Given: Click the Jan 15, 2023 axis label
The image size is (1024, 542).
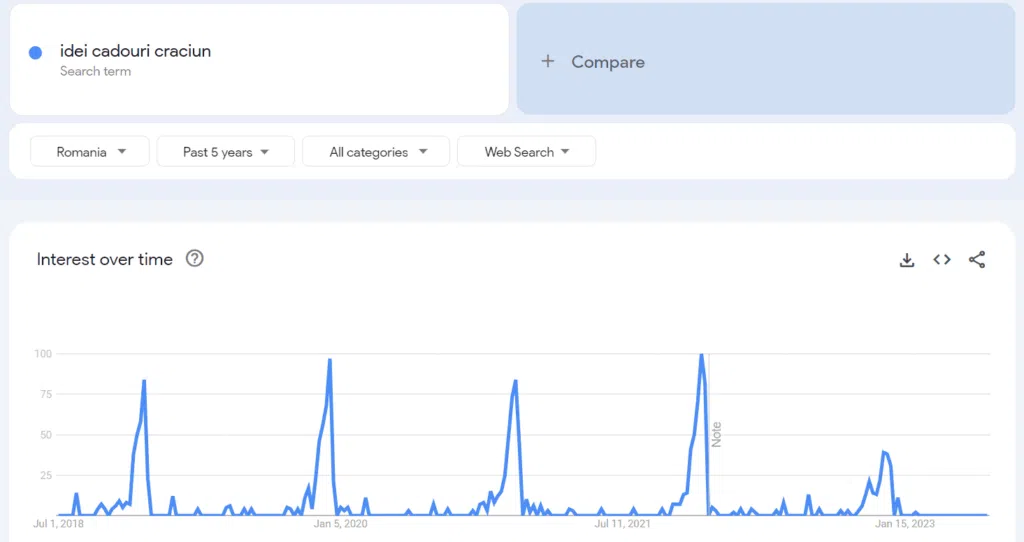Looking at the screenshot, I should coord(905,524).
